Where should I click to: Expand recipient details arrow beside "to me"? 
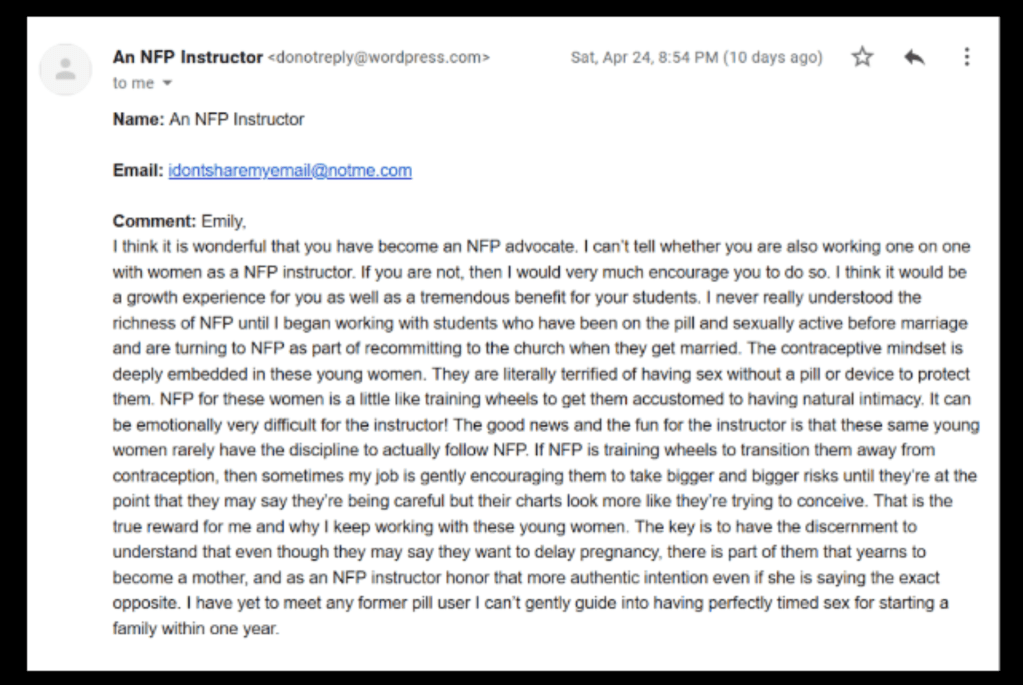pos(167,84)
